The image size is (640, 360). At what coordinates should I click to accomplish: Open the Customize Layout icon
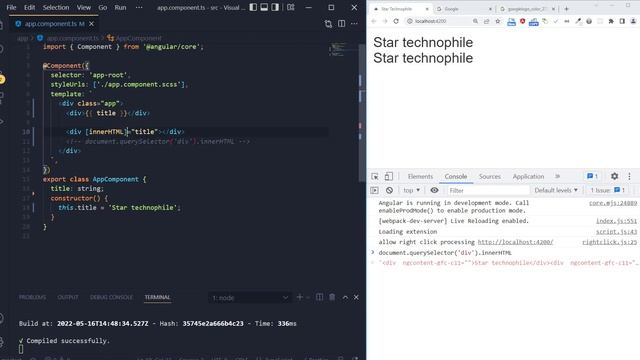tap(291, 7)
